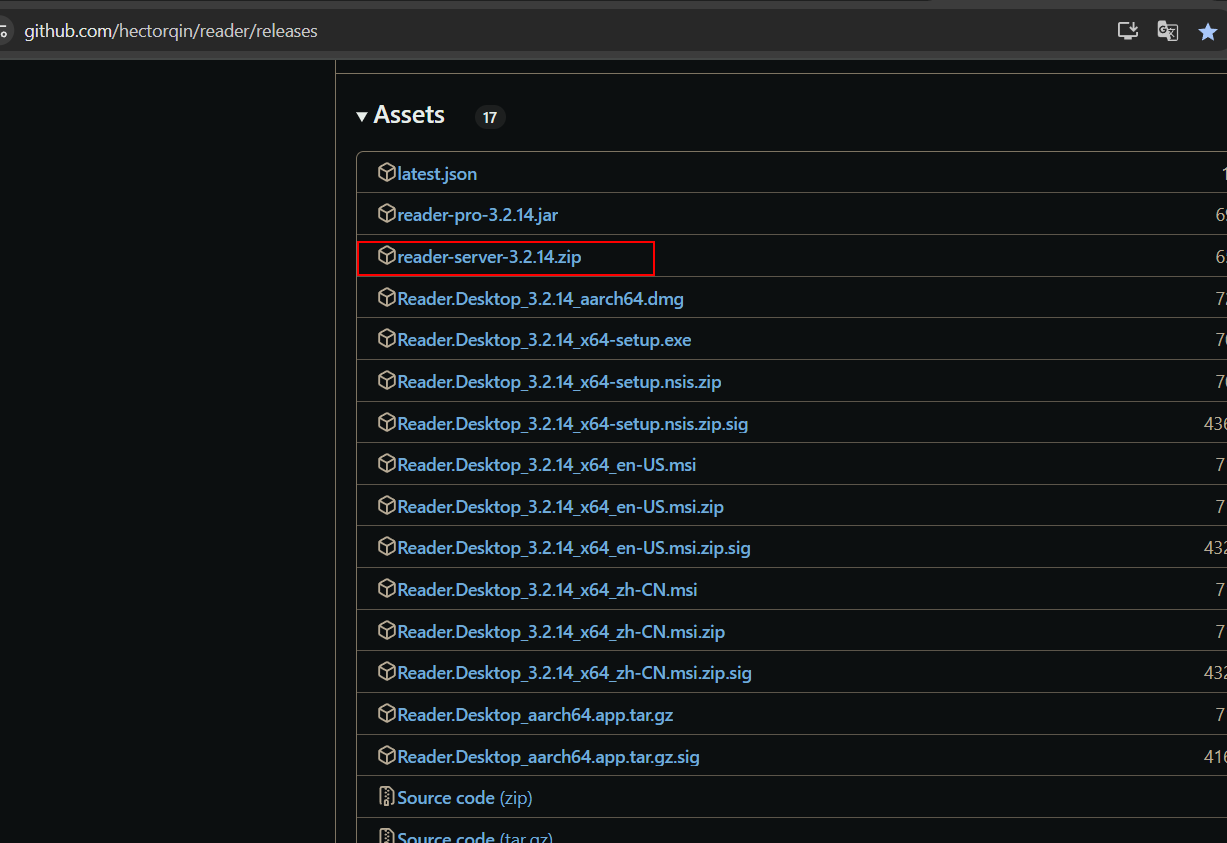Collapse the Assets section triangle
Screen dimensions: 1227x843
click(362, 117)
